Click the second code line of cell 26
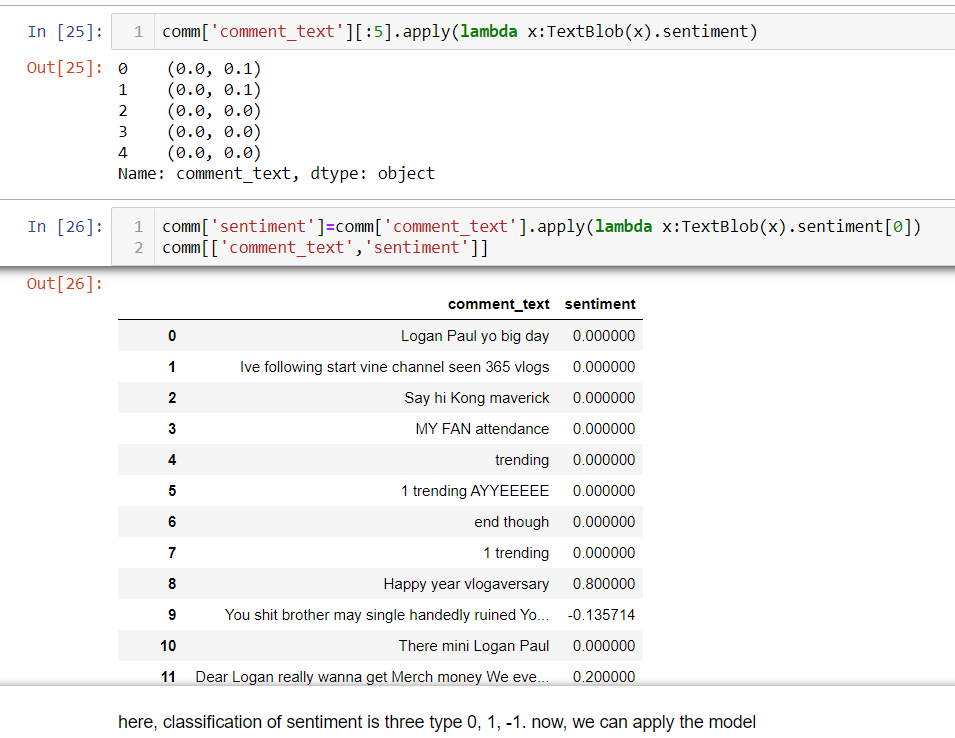This screenshot has height=738, width=955. pyautogui.click(x=325, y=247)
